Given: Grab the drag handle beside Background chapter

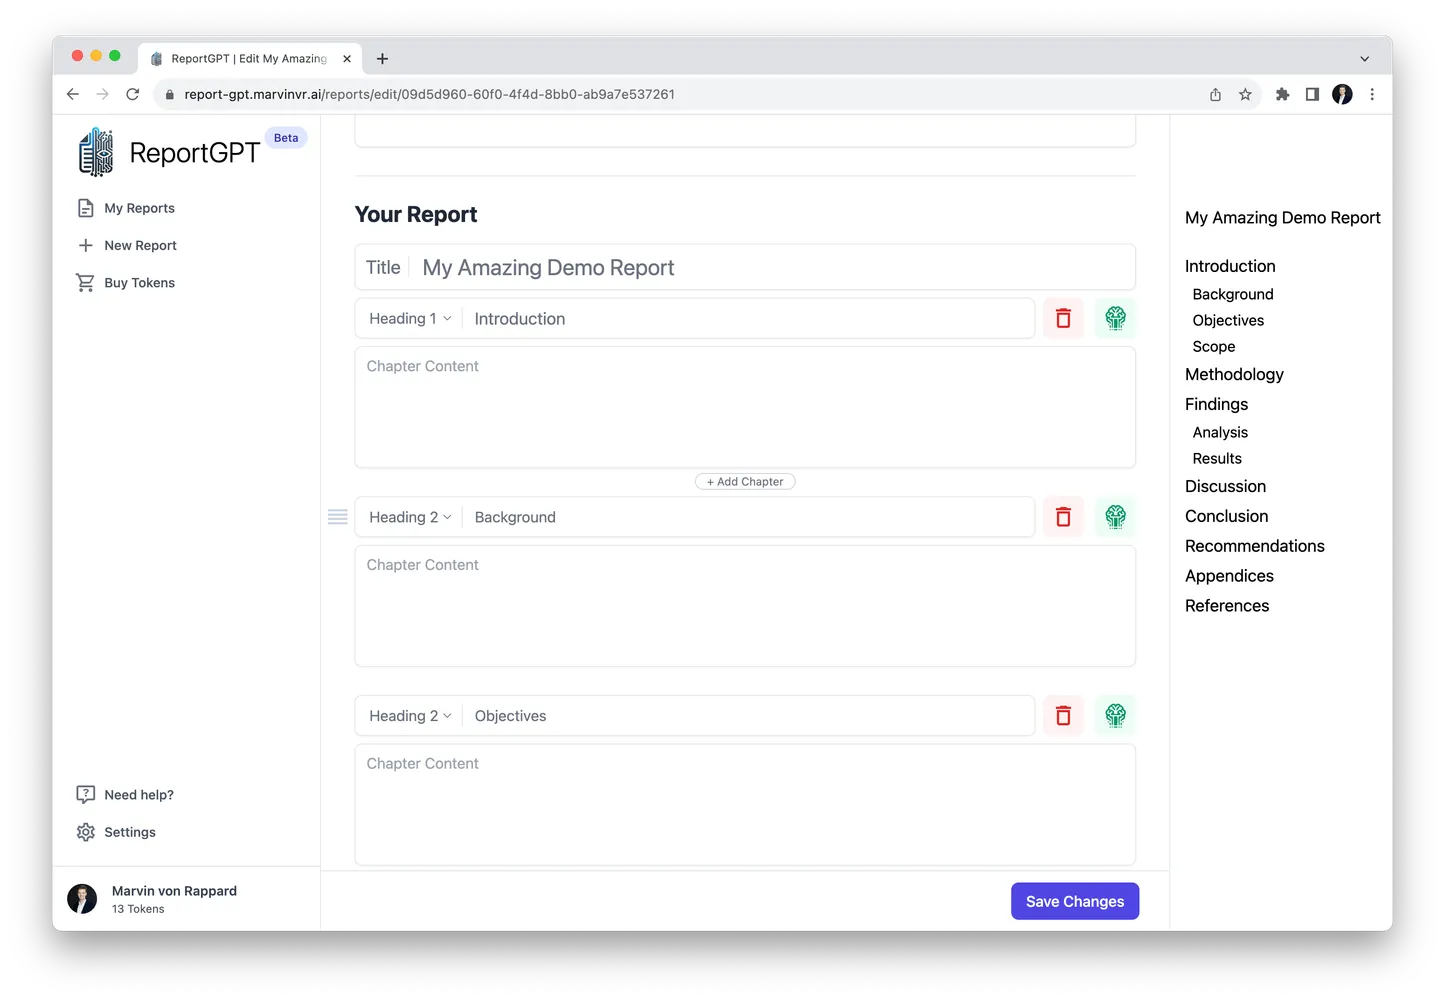Looking at the screenshot, I should pos(338,517).
